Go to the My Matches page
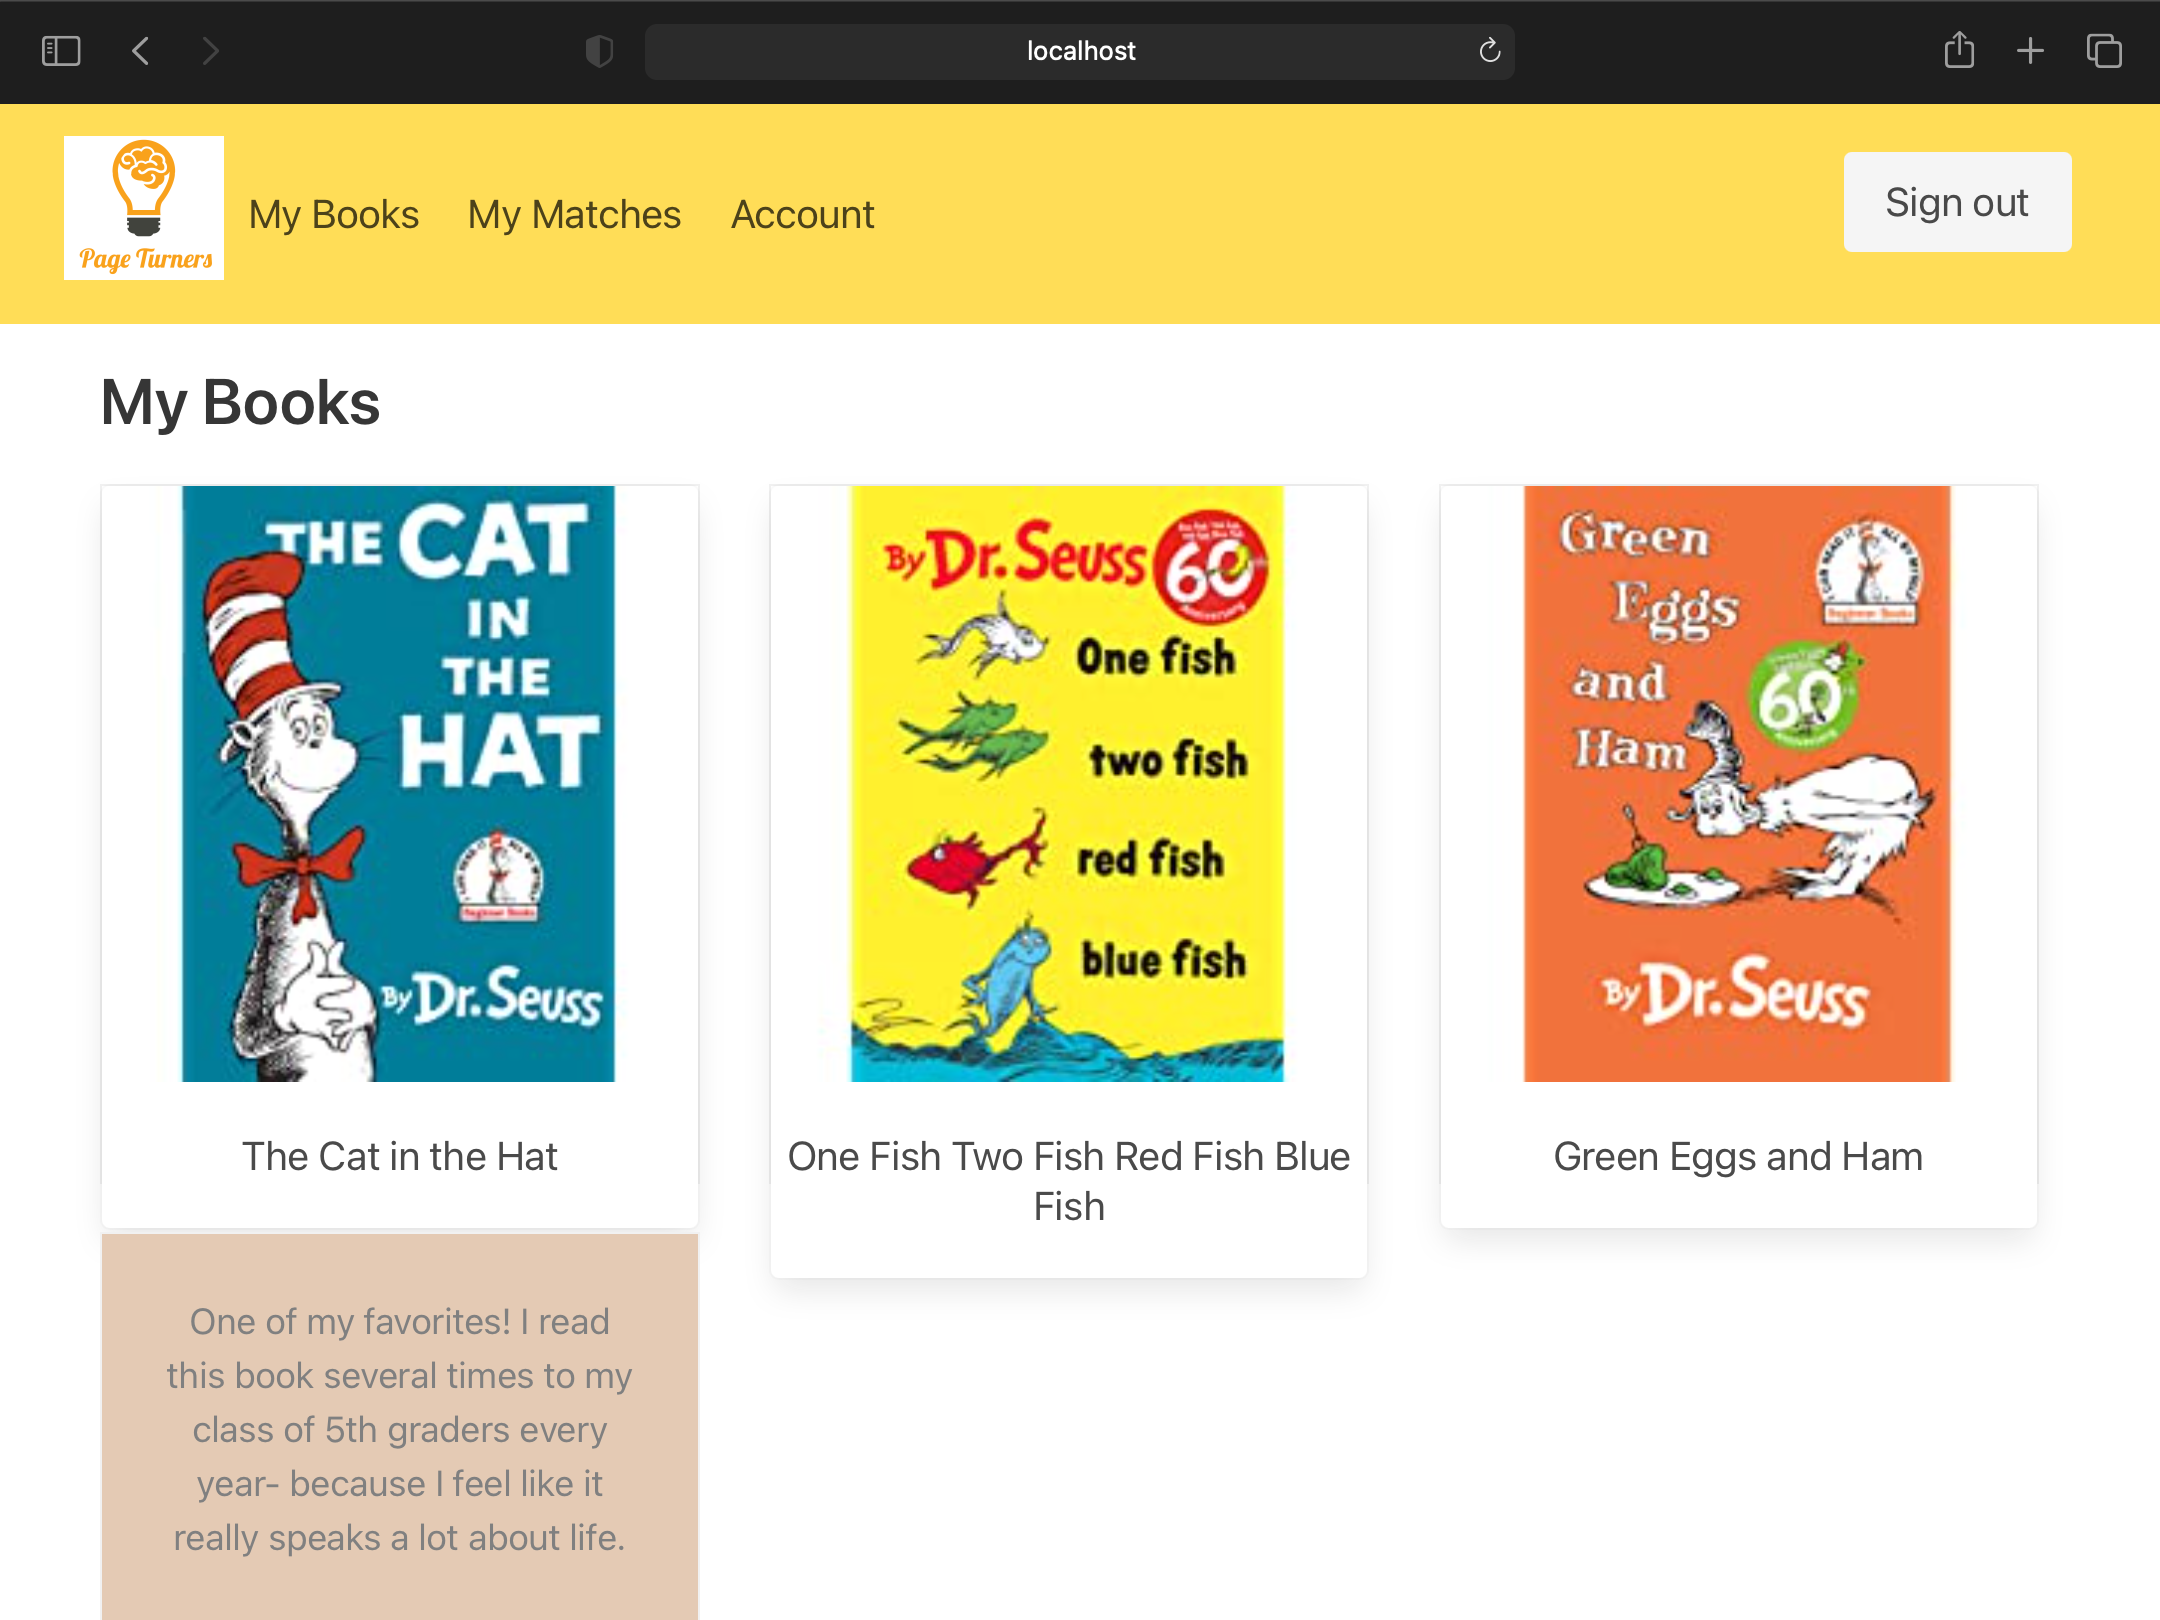The height and width of the screenshot is (1620, 2160). pos(574,215)
